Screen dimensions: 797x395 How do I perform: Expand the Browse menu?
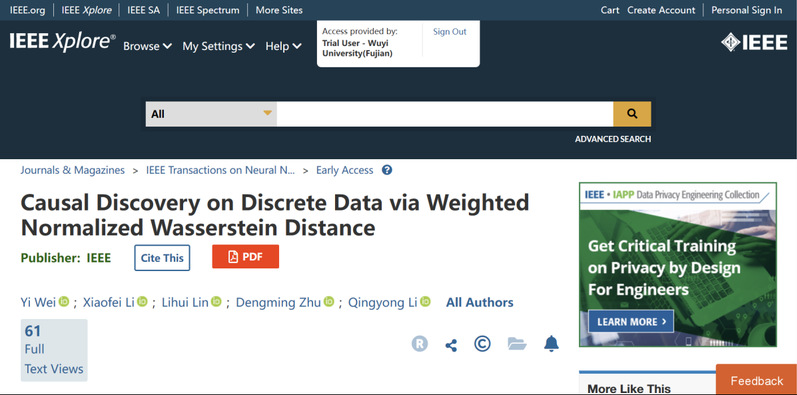(147, 46)
